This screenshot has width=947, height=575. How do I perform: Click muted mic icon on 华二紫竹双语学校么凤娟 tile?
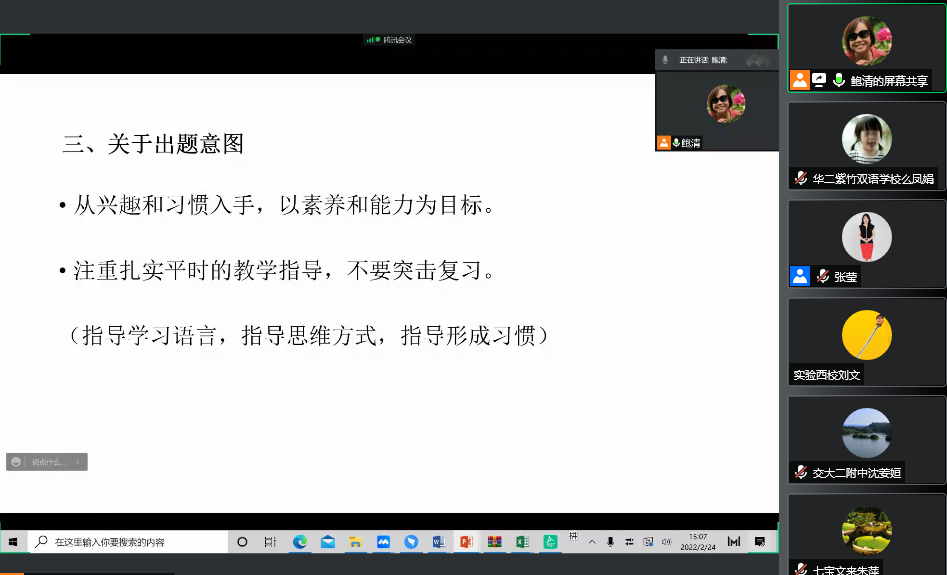pos(800,179)
